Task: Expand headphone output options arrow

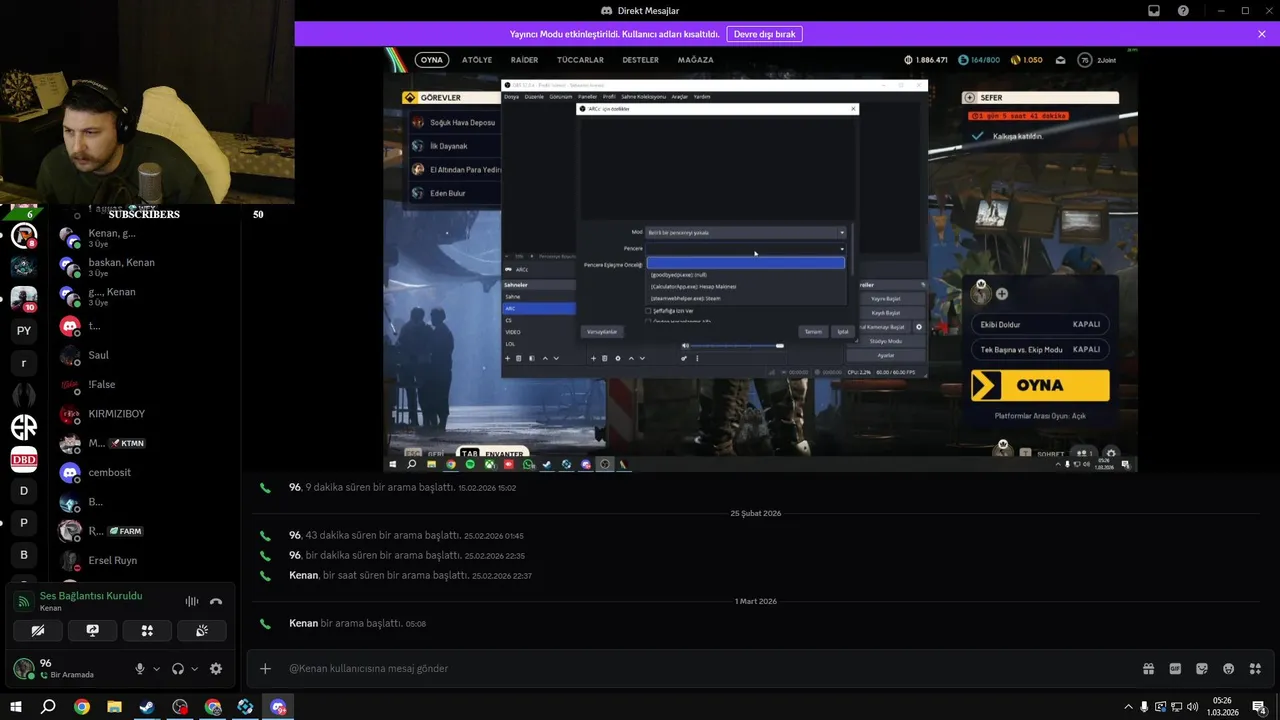Action: (x=194, y=669)
